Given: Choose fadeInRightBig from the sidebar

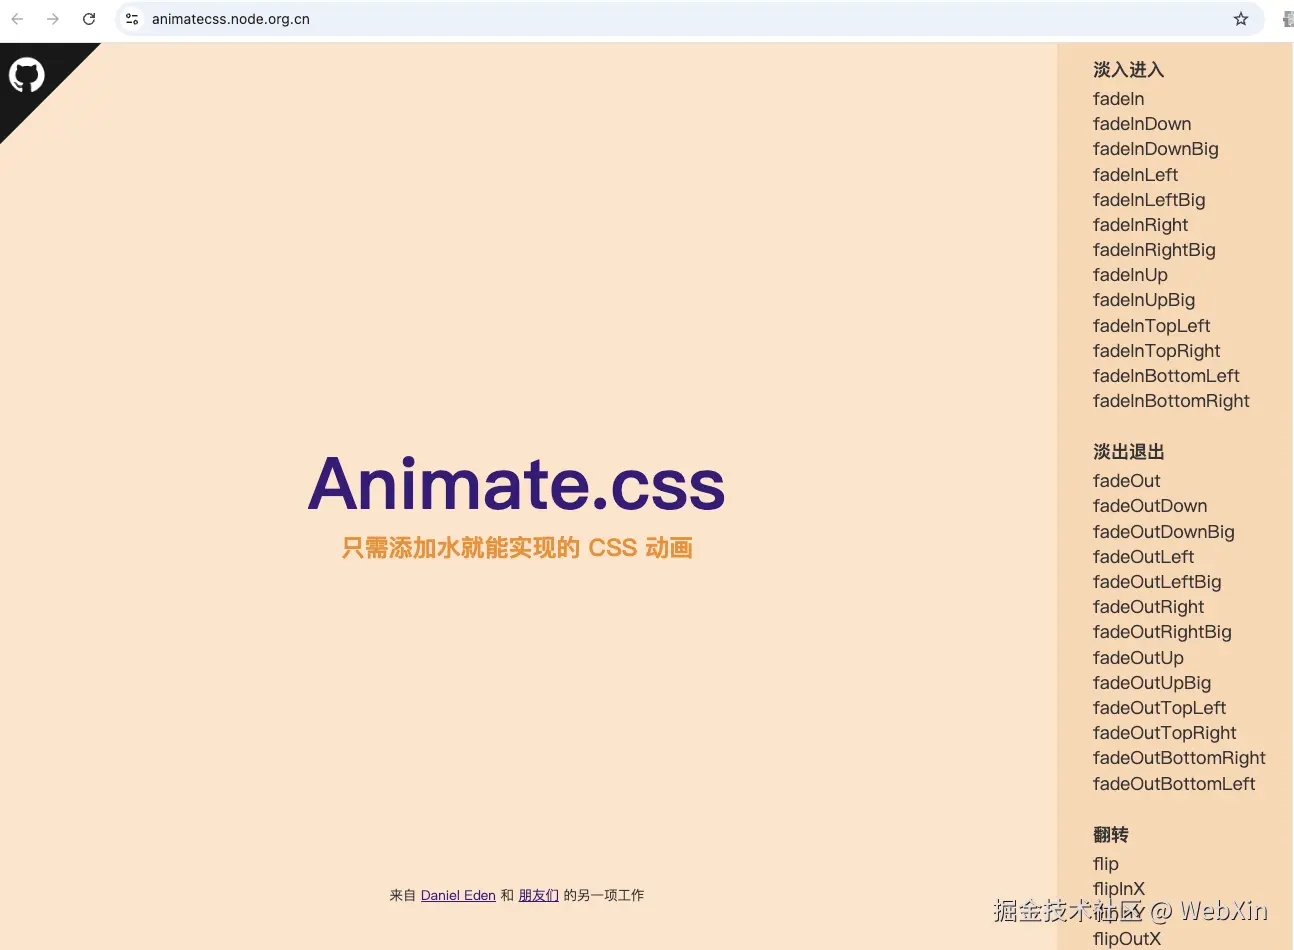Looking at the screenshot, I should click(x=1154, y=250).
